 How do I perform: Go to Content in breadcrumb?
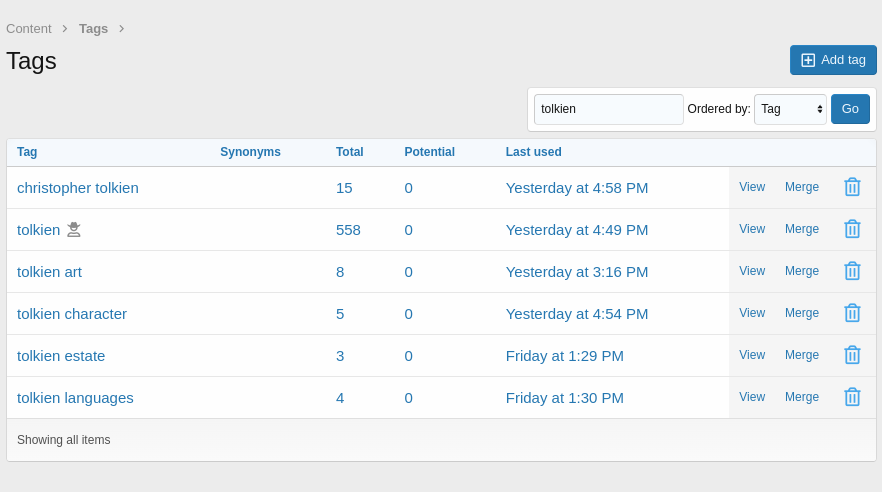tap(29, 29)
